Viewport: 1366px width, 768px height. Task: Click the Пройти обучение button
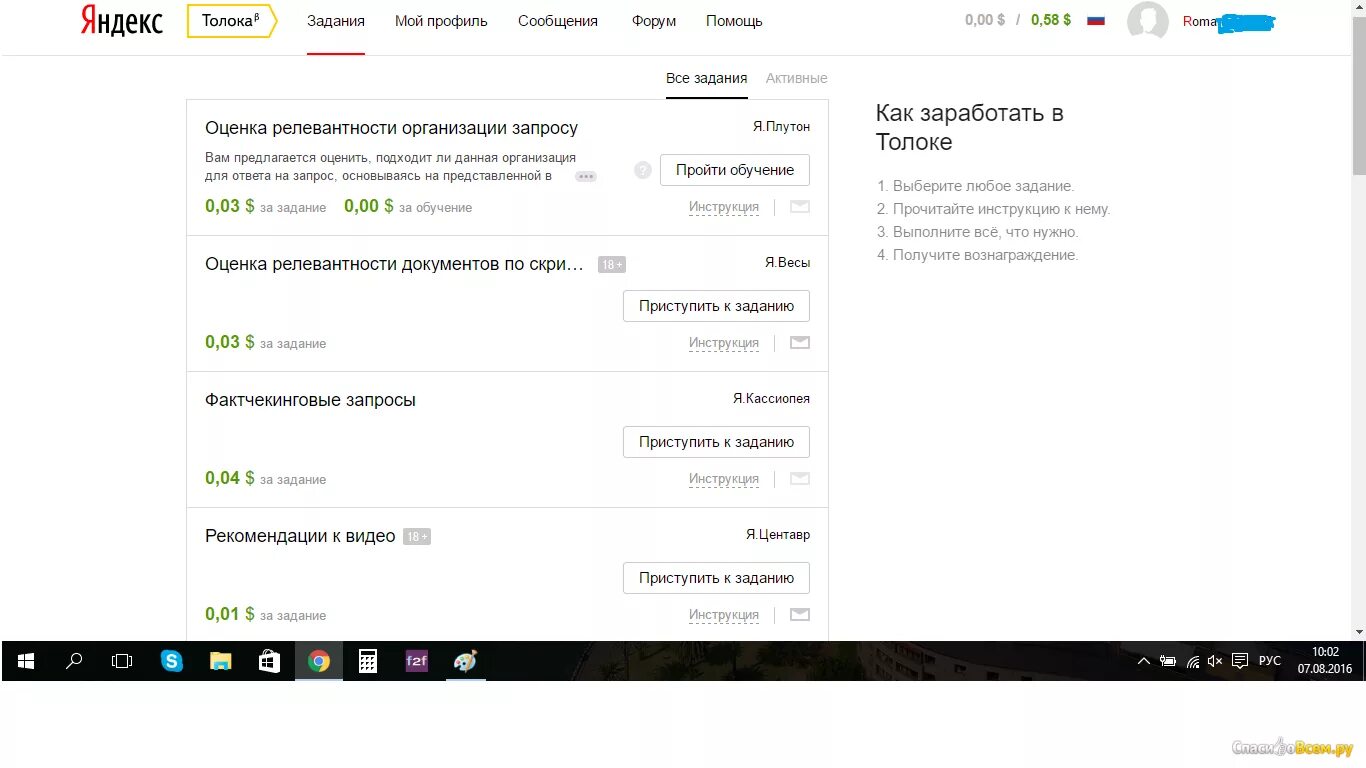(735, 170)
